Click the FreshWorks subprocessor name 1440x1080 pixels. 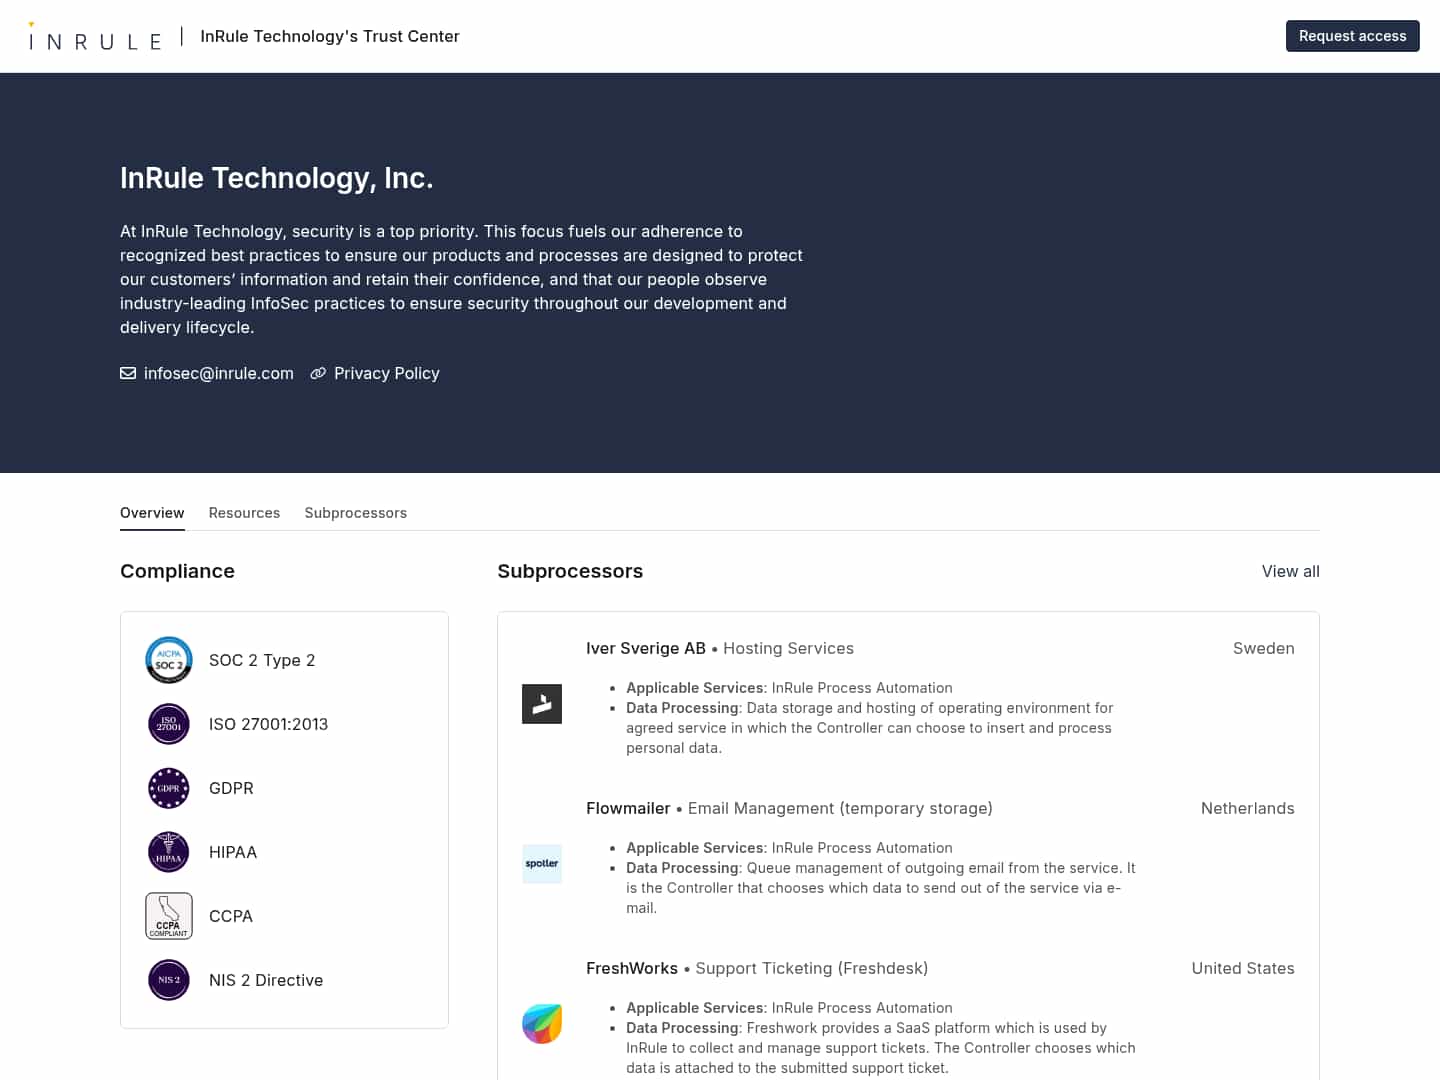point(632,968)
